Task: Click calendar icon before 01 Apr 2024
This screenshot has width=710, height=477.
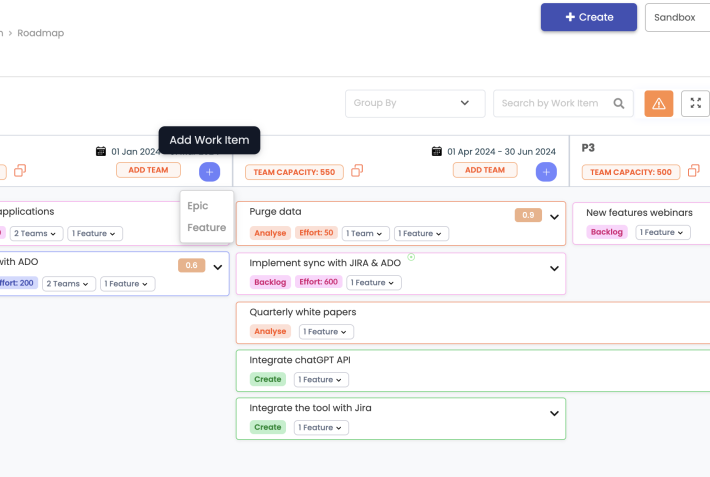Action: point(436,151)
